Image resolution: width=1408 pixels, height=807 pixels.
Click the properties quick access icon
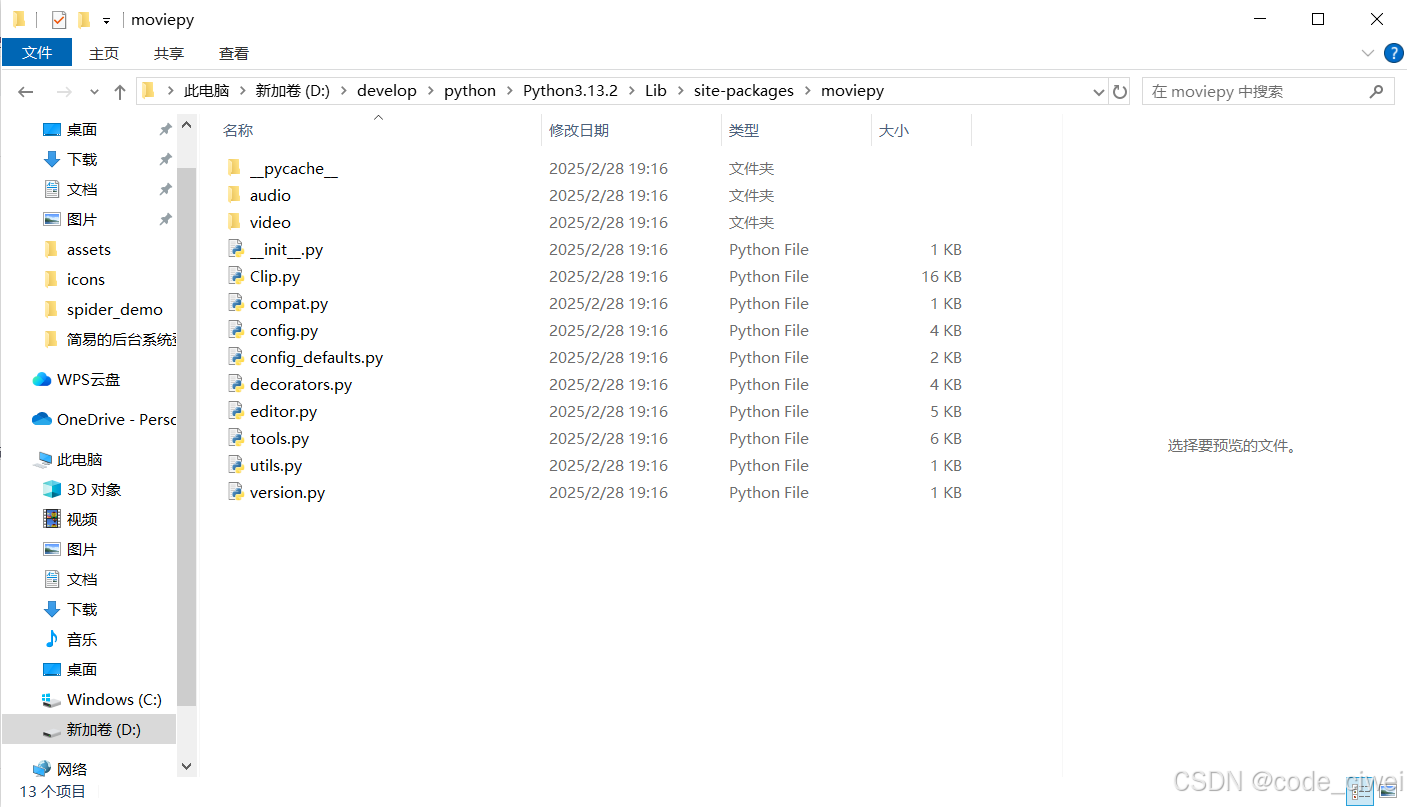59,19
